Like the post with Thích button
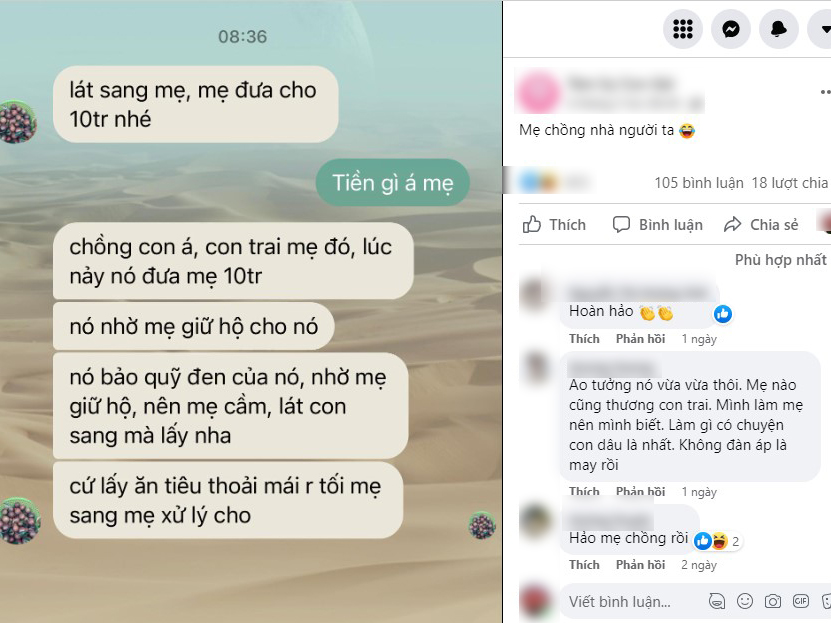This screenshot has height=623, width=831. [554, 225]
